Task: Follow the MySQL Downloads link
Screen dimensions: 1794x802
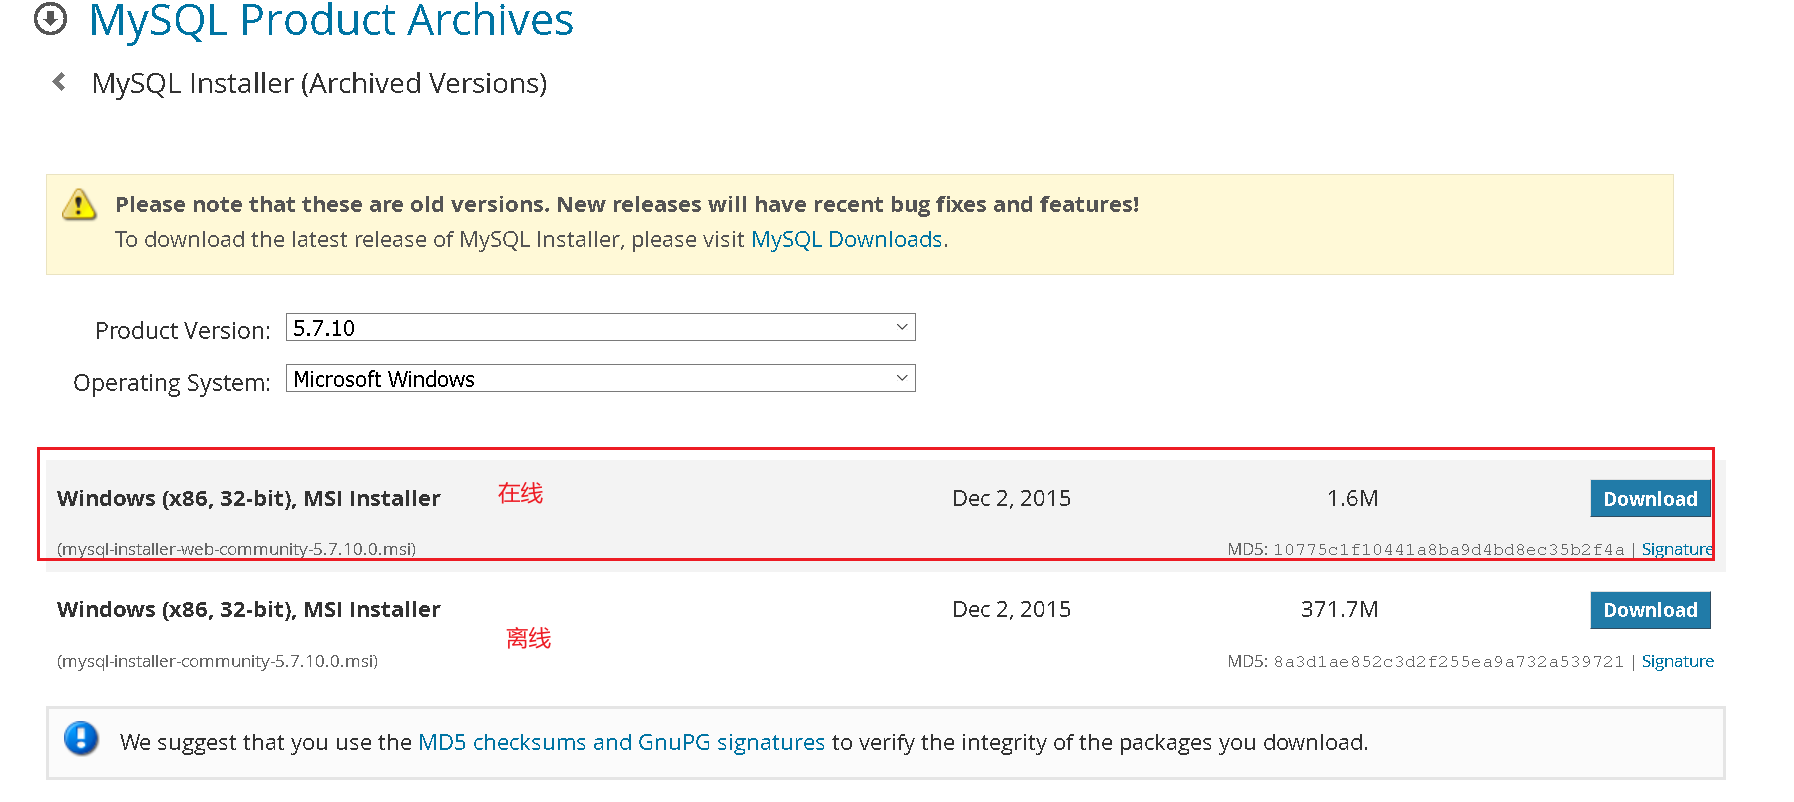Action: tap(846, 240)
